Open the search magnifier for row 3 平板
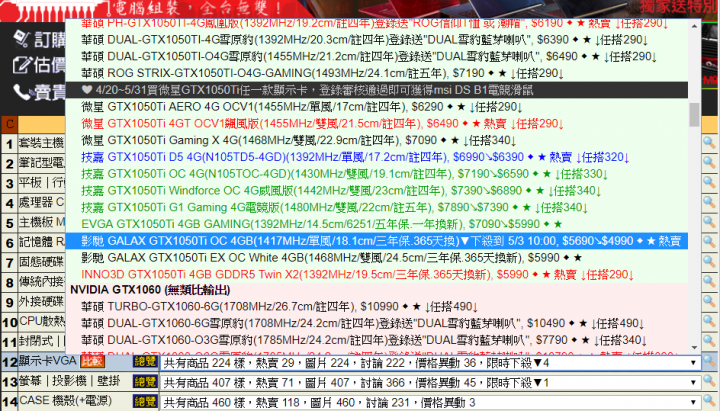This screenshot has width=720, height=411. pos(710,183)
